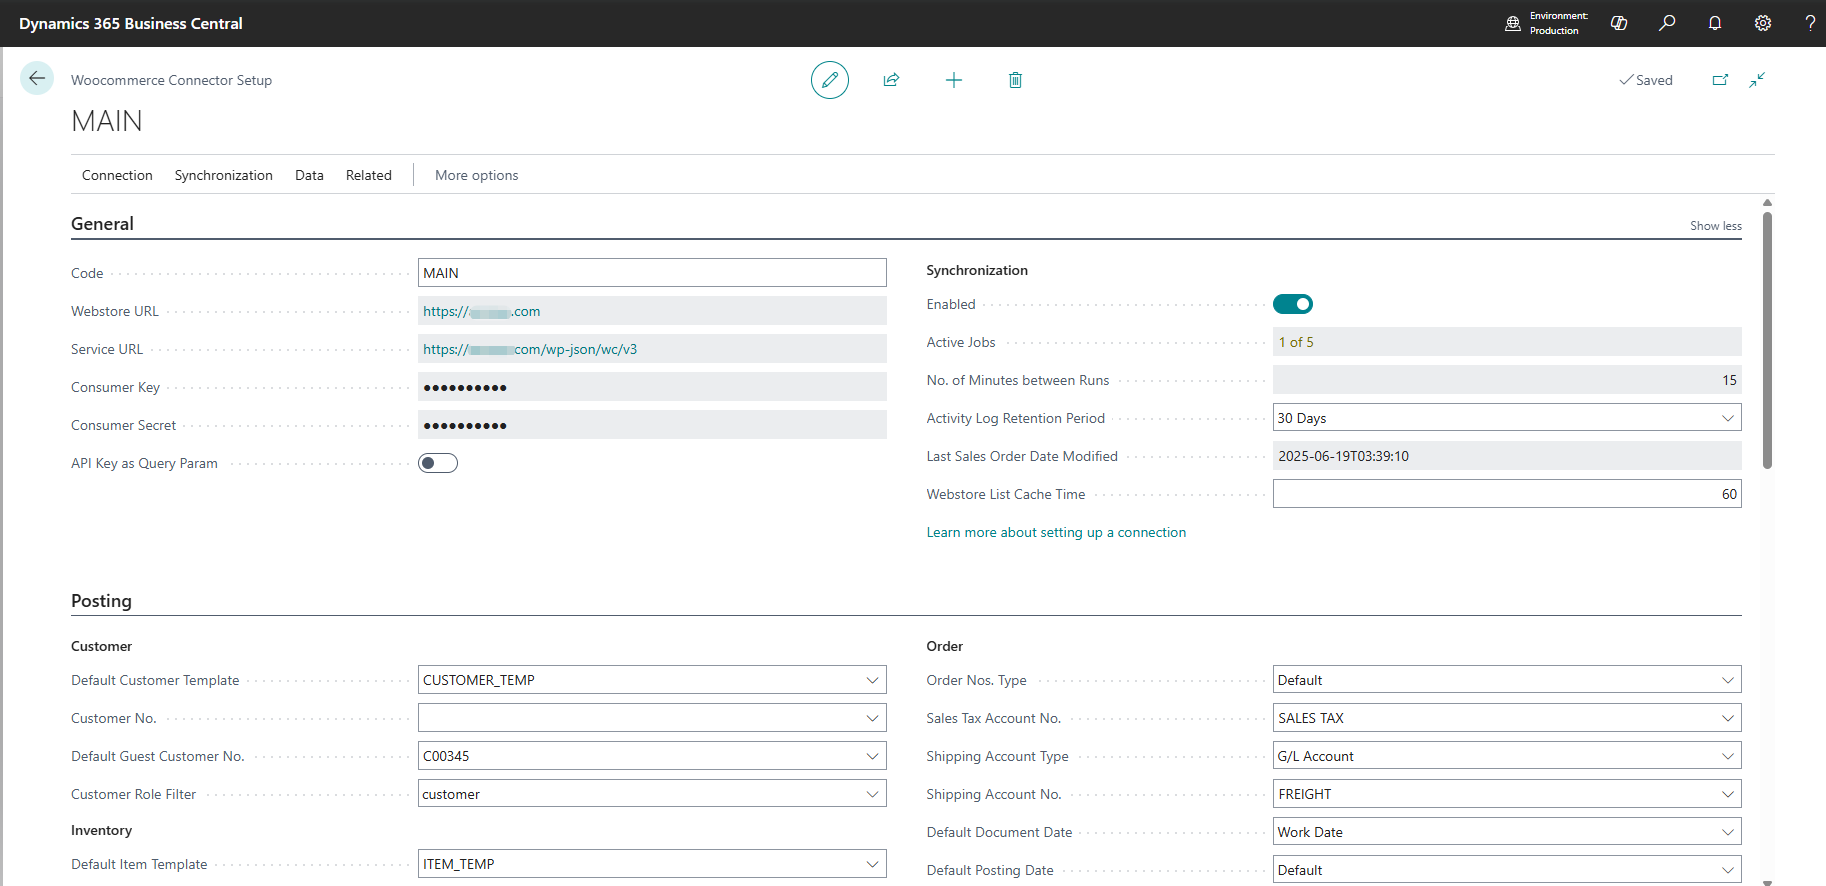The width and height of the screenshot is (1826, 886).
Task: Open Shipping Account No. dropdown
Action: coord(1727,794)
